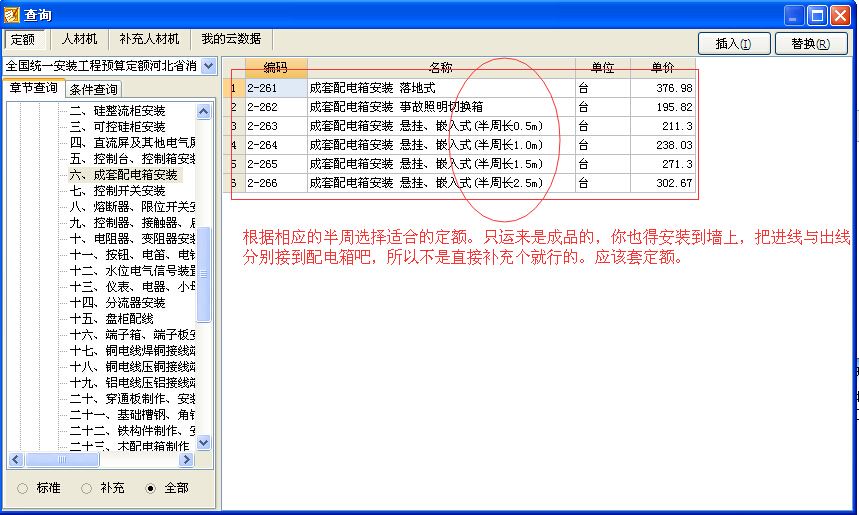Minimize the 查询 window
Image resolution: width=859 pixels, height=515 pixels.
tap(793, 15)
